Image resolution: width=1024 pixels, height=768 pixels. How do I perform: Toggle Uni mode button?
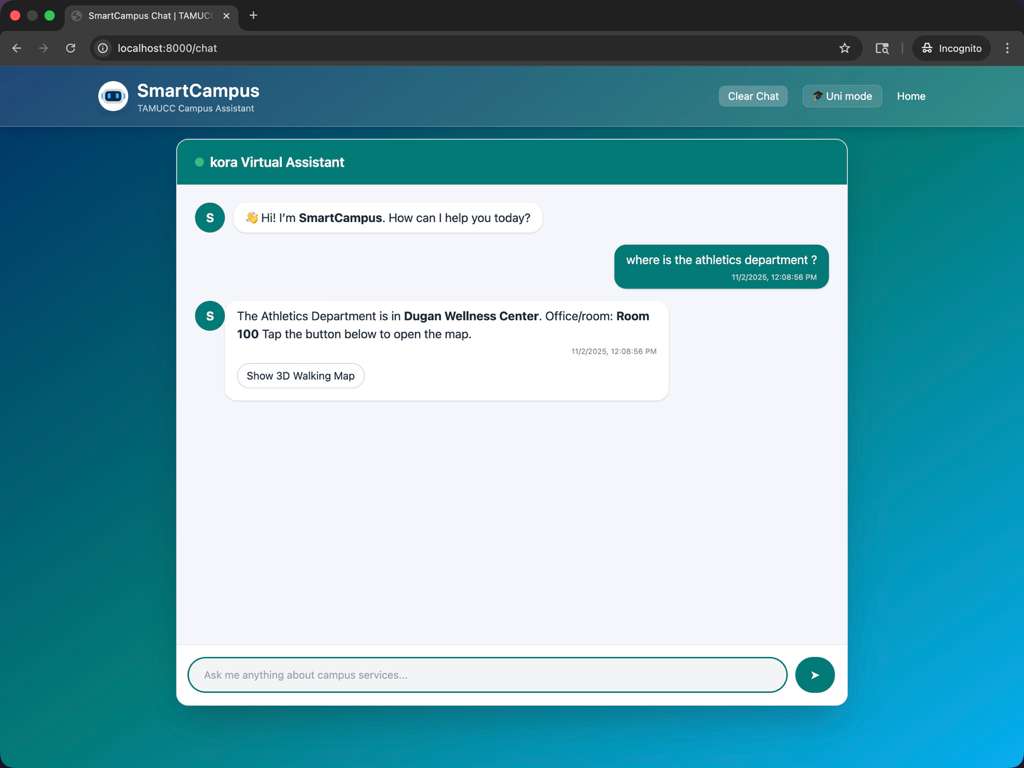coord(842,96)
